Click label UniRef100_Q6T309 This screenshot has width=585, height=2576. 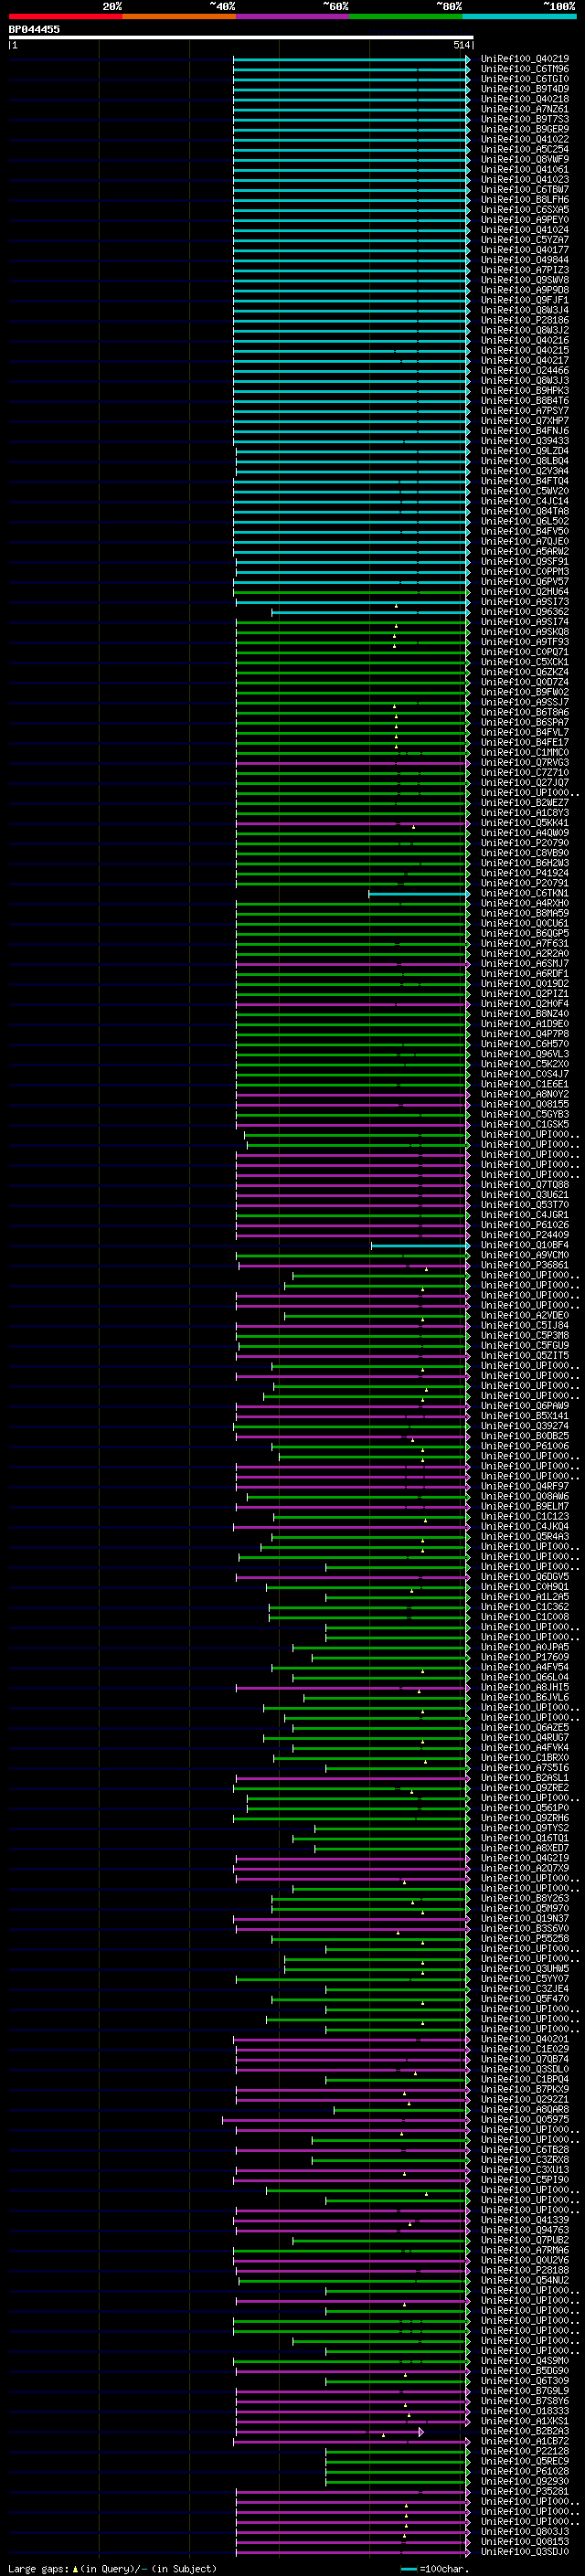click(525, 2381)
